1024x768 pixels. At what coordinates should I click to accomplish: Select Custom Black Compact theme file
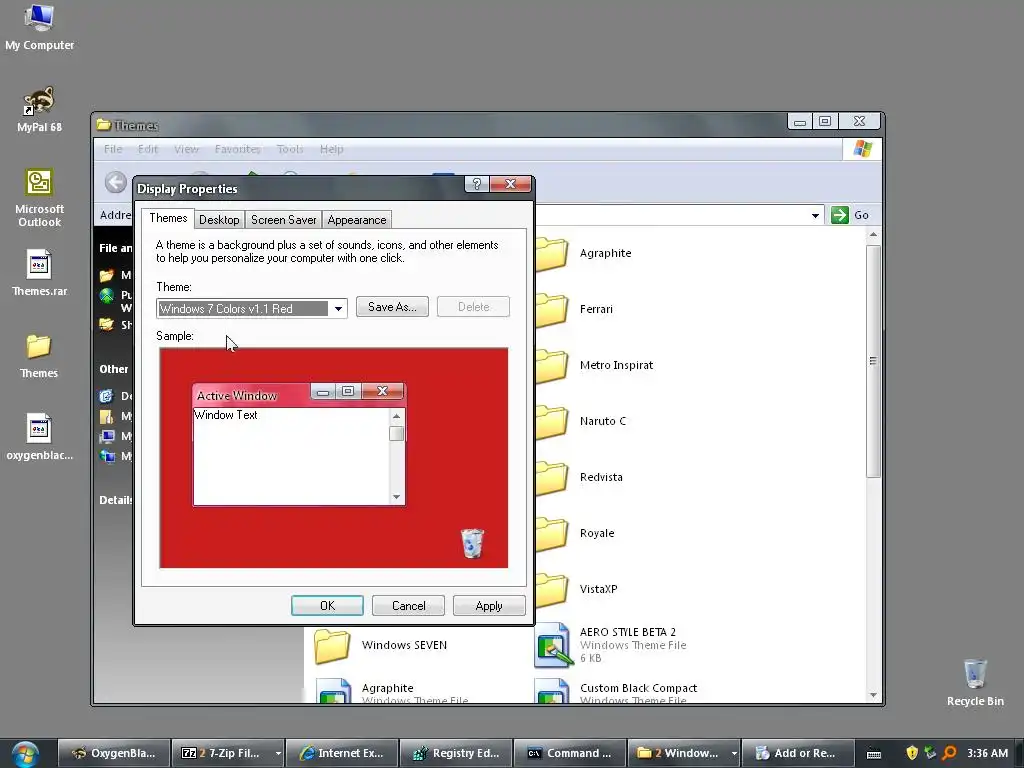[616, 691]
